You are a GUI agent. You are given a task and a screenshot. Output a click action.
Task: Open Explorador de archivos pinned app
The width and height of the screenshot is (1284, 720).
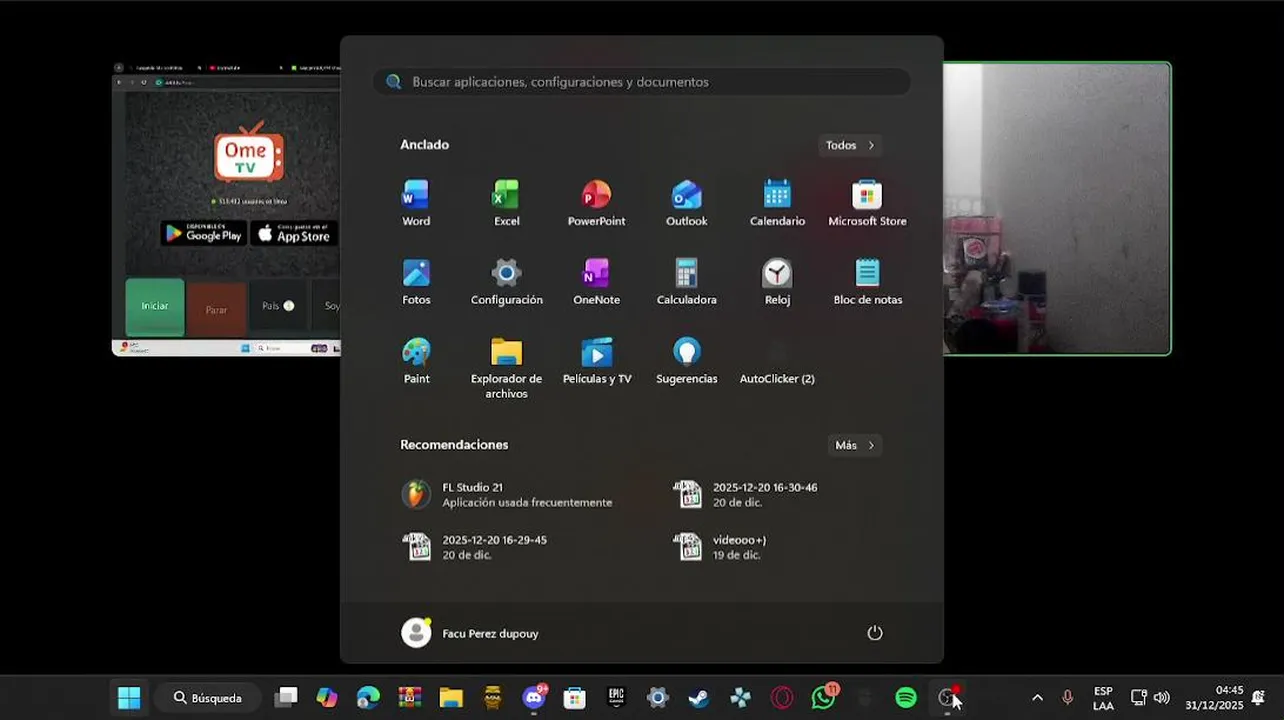[506, 368]
